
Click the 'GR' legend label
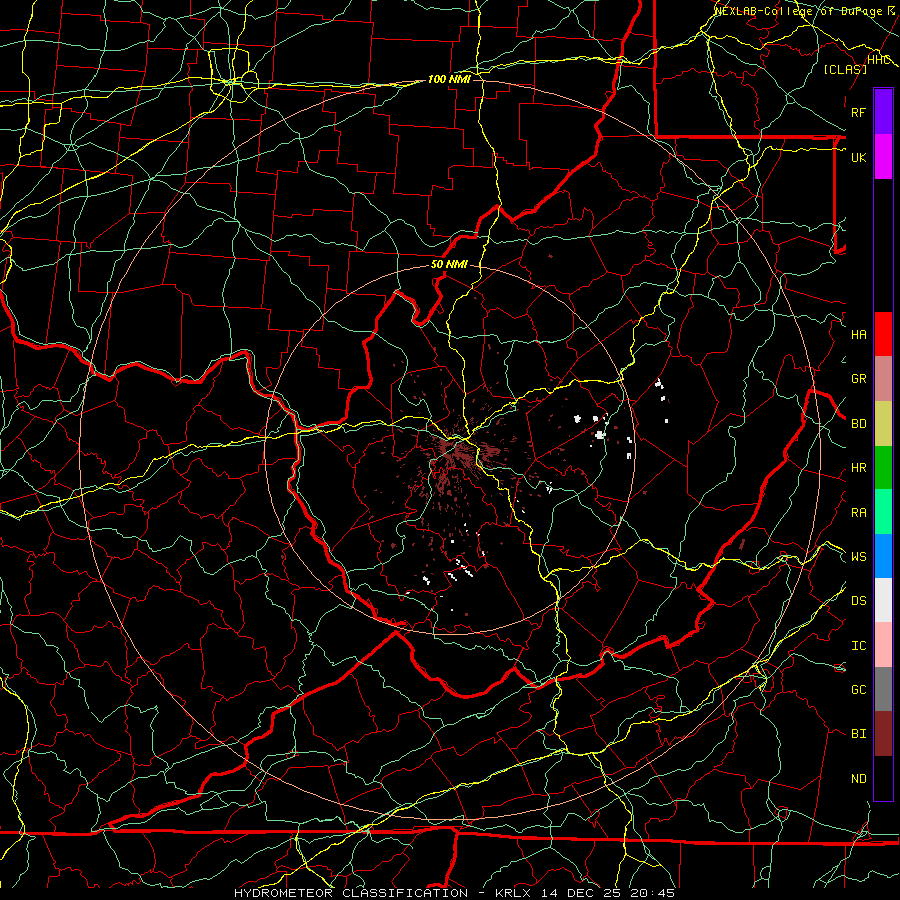point(858,379)
